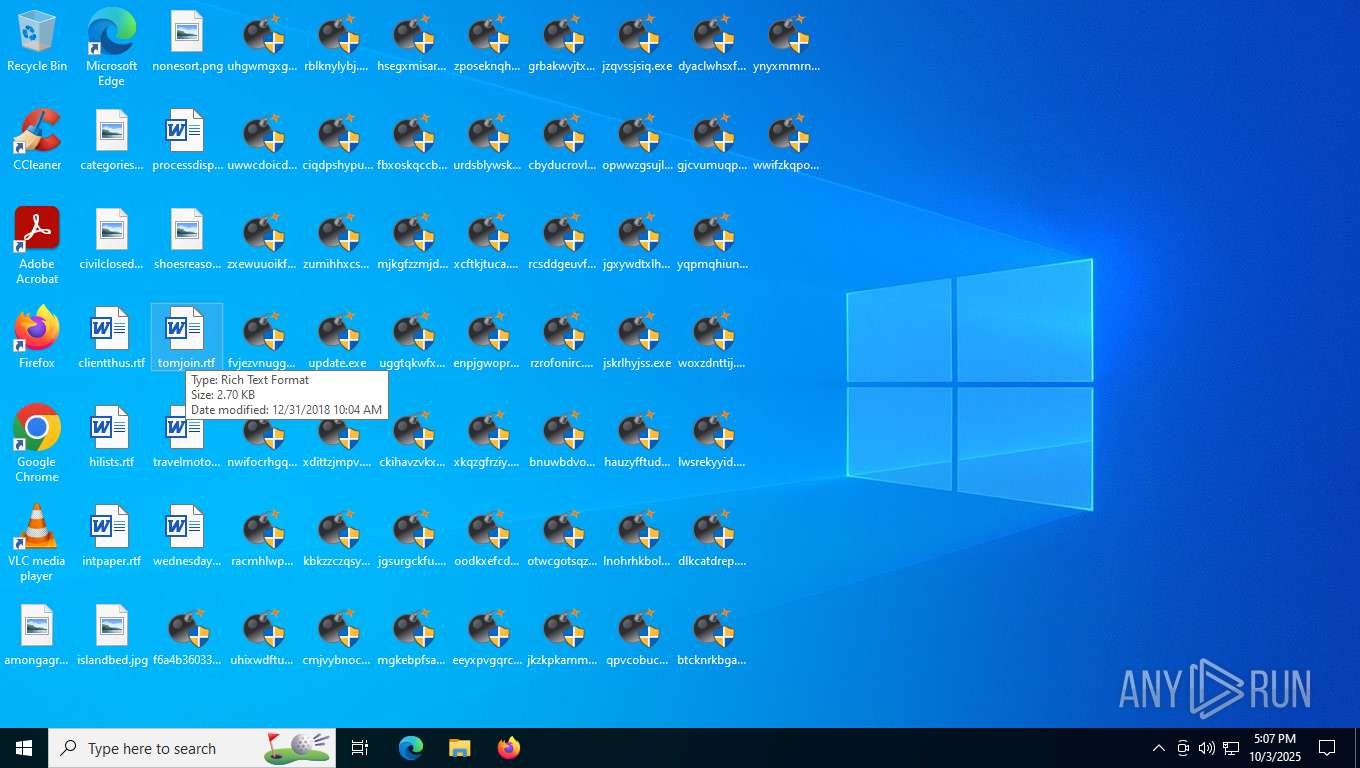Image resolution: width=1360 pixels, height=768 pixels.
Task: Select the Google Chrome desktop shortcut
Action: pos(37,444)
